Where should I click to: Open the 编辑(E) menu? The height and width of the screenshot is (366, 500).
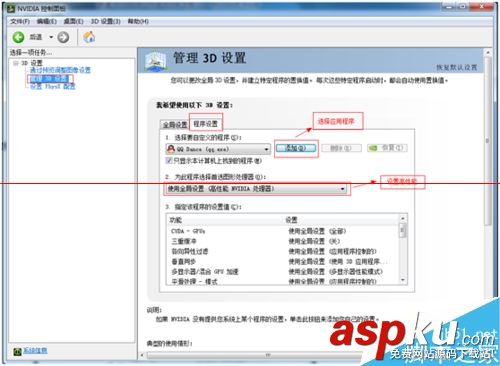[47, 21]
